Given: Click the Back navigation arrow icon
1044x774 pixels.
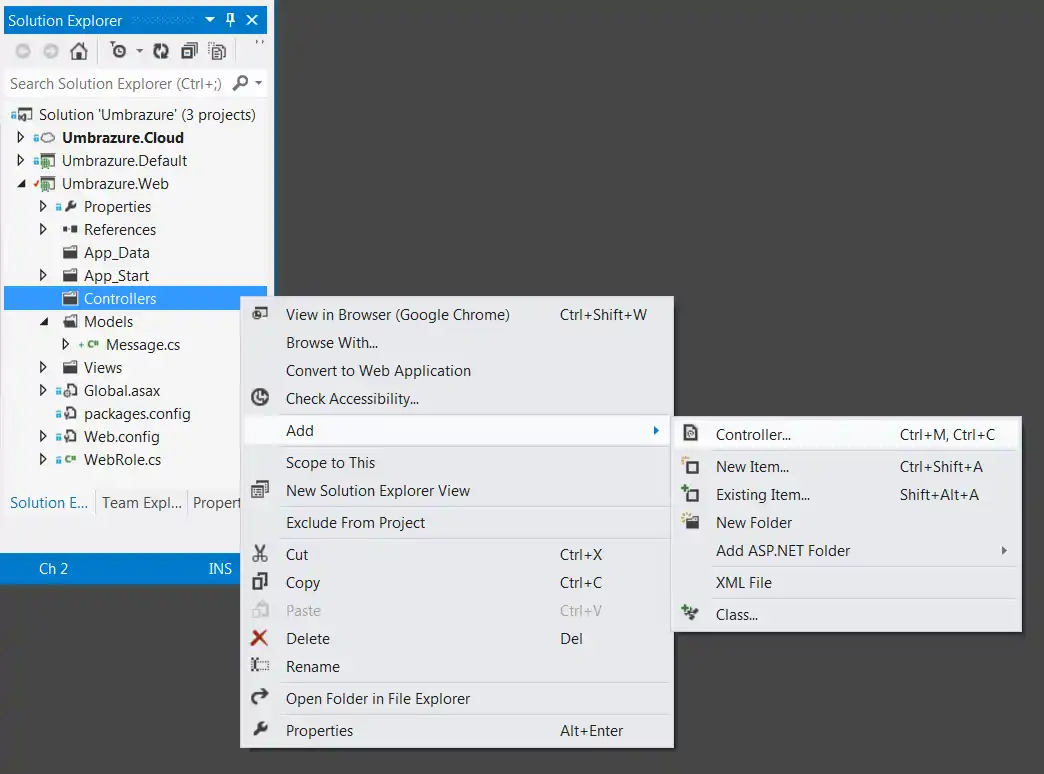Looking at the screenshot, I should point(23,51).
